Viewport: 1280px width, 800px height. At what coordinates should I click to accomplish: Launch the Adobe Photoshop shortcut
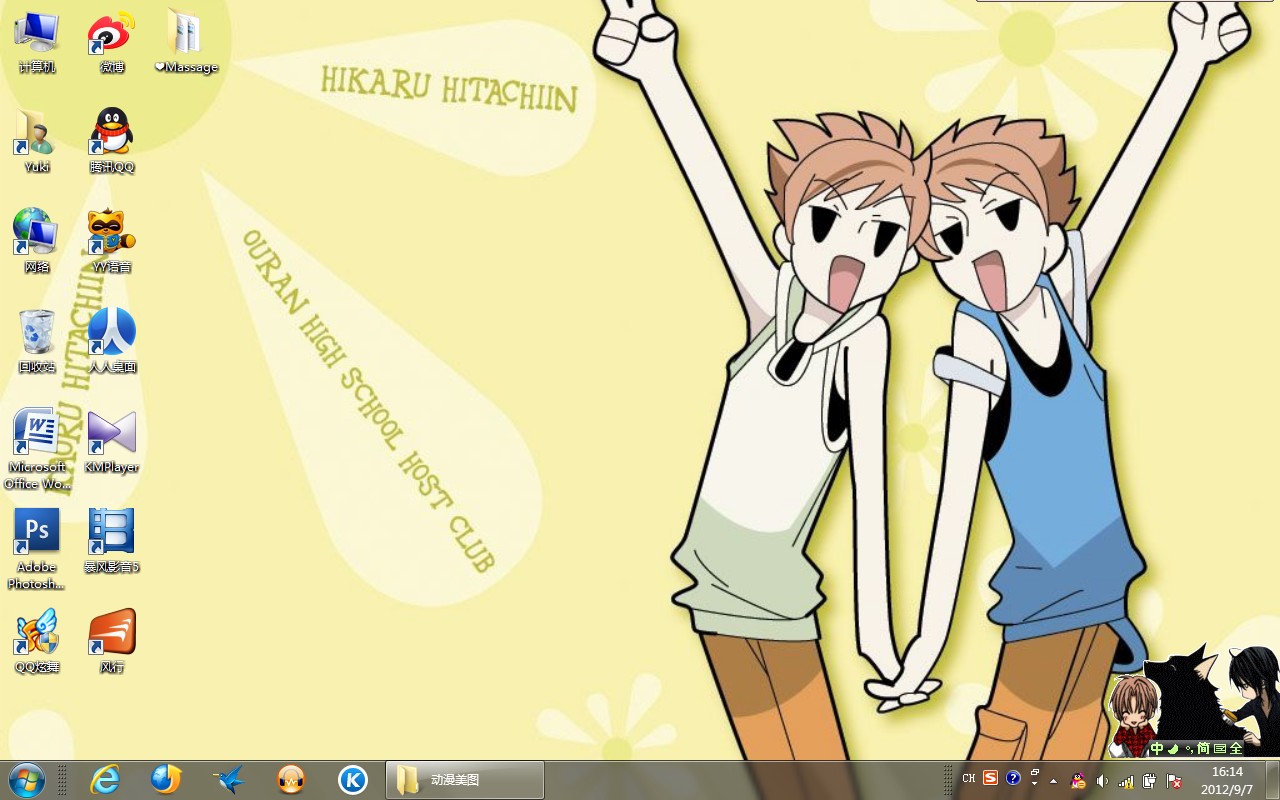pyautogui.click(x=37, y=549)
